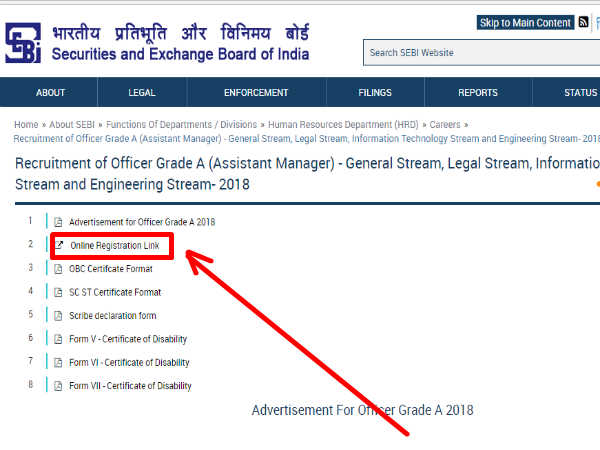The height and width of the screenshot is (450, 600).
Task: Open Human Resources Department (HRD) breadcrumb
Action: (343, 125)
